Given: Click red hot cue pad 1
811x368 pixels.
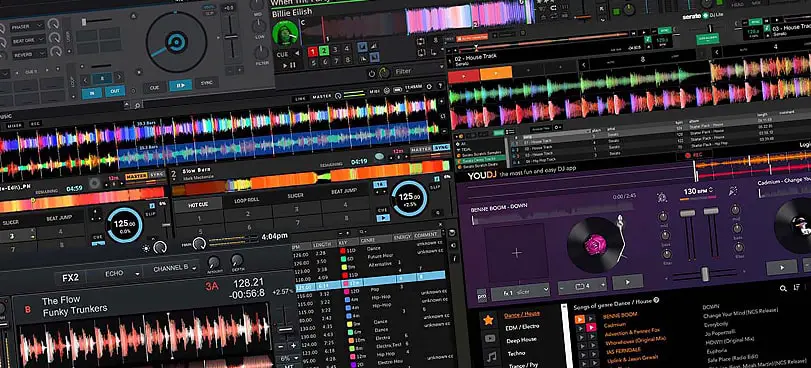Looking at the screenshot, I should coord(312,51).
